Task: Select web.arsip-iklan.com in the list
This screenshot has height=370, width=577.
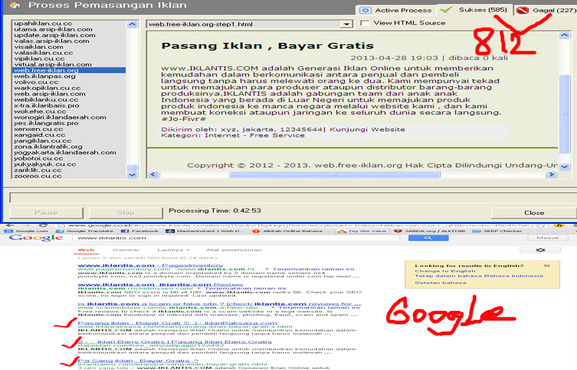Action: click(50, 94)
